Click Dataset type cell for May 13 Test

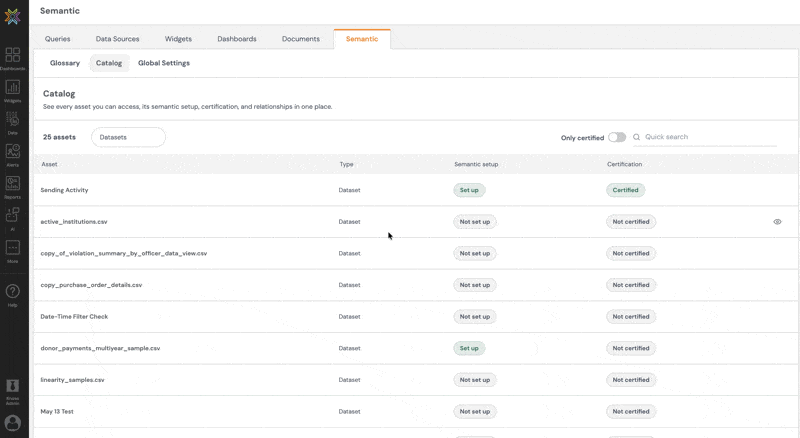(349, 411)
